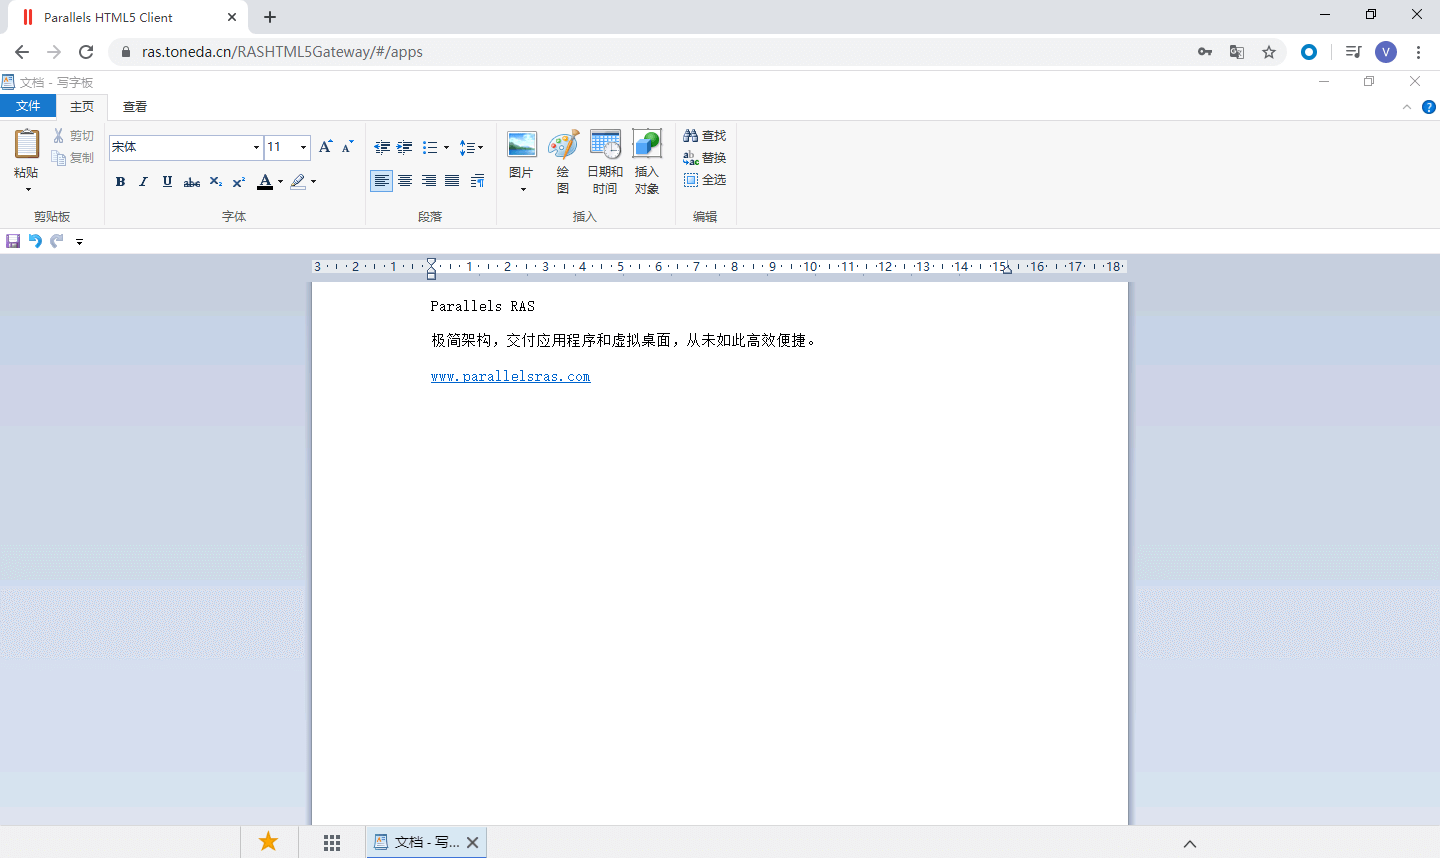Toggle italic formatting
The image size is (1440, 858).
pyautogui.click(x=143, y=182)
